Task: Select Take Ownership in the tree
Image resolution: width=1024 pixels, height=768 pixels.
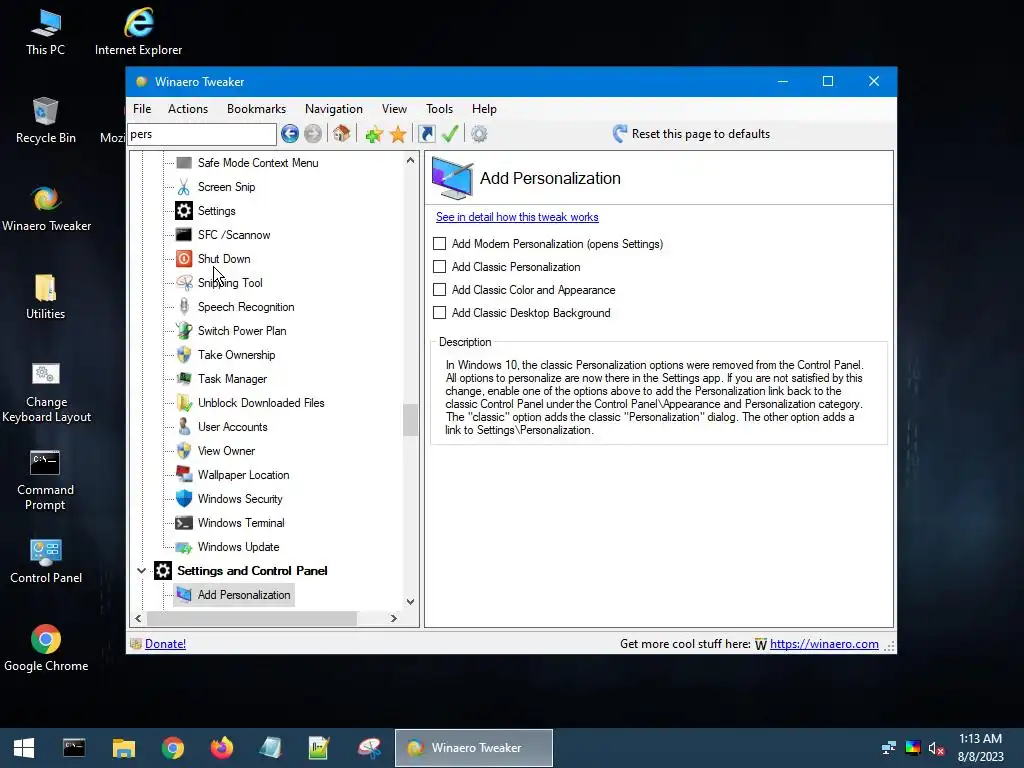Action: (x=236, y=355)
